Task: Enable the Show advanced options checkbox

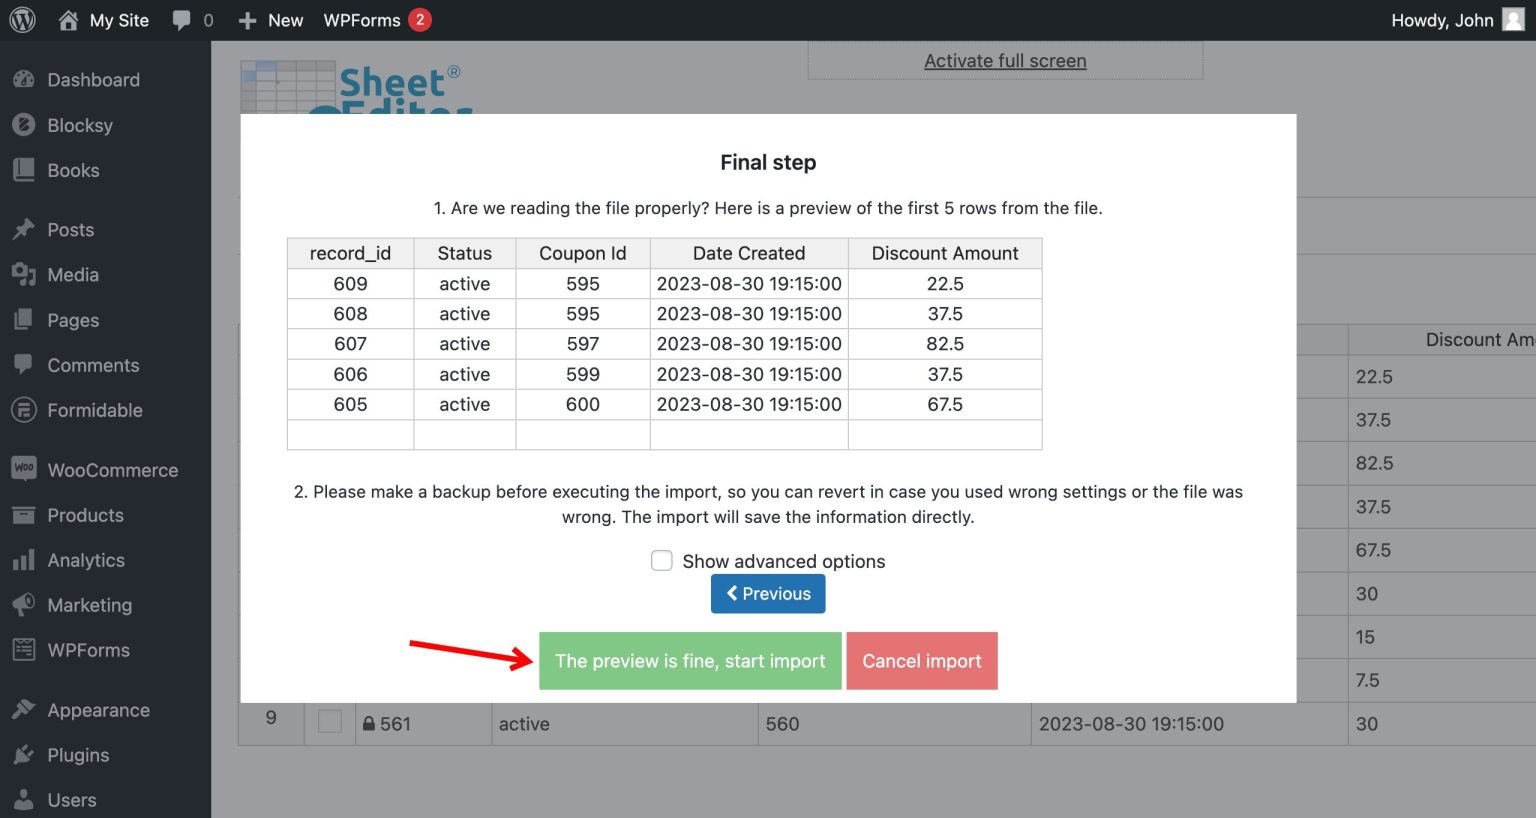Action: tap(662, 561)
